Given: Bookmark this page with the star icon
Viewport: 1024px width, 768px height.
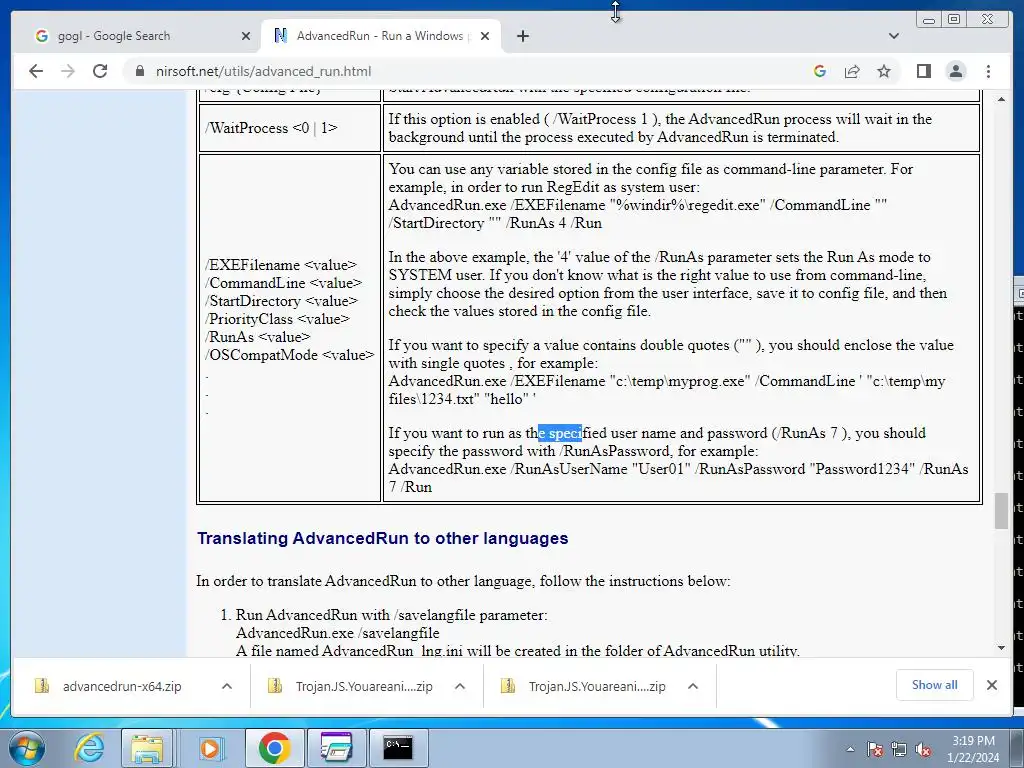Looking at the screenshot, I should click(884, 71).
